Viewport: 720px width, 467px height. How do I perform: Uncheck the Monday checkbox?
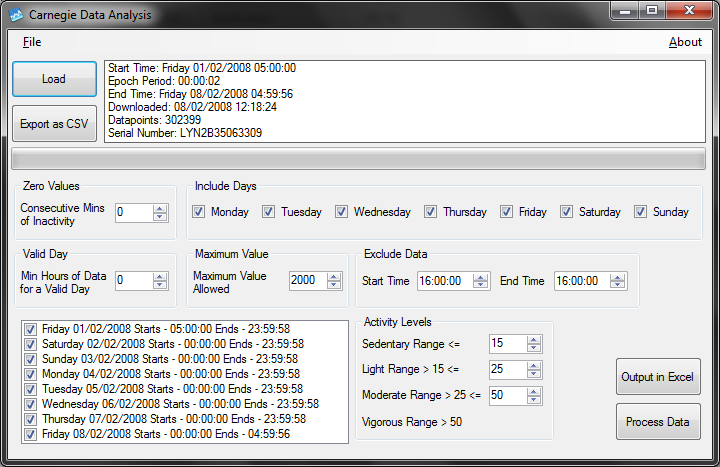(198, 212)
